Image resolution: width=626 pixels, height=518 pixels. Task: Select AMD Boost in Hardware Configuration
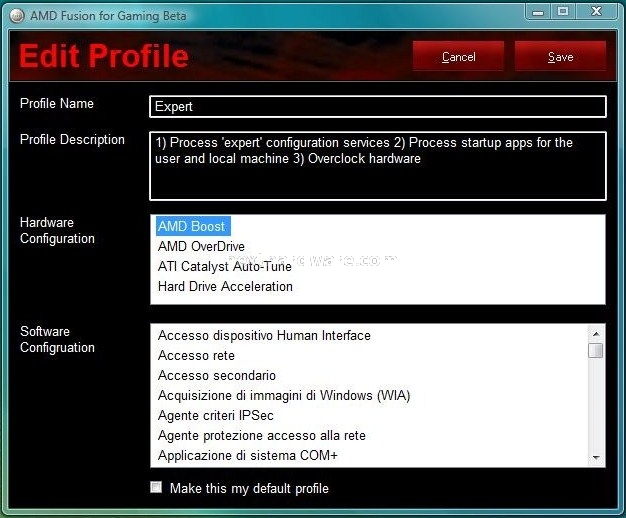193,226
